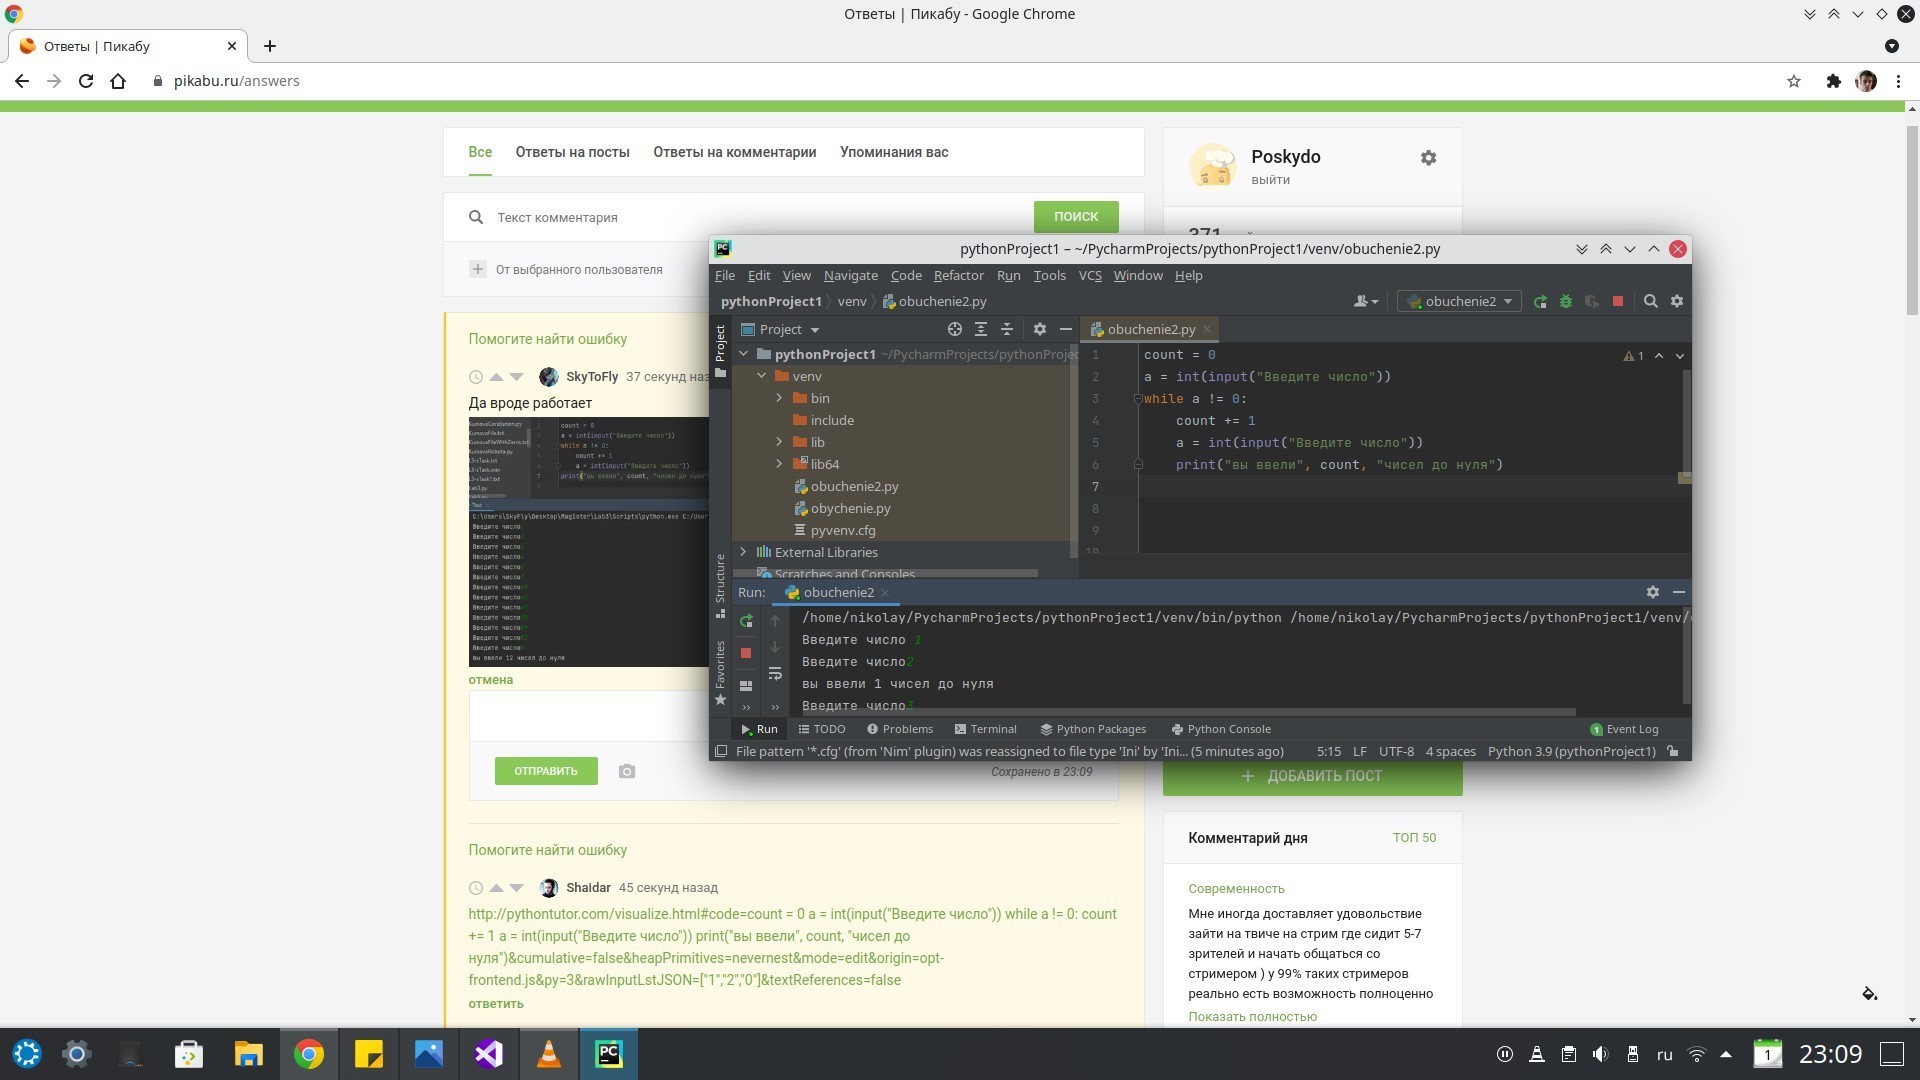Open the obuchenie2 run configuration dropdown
1920x1080 pixels.
point(1459,301)
